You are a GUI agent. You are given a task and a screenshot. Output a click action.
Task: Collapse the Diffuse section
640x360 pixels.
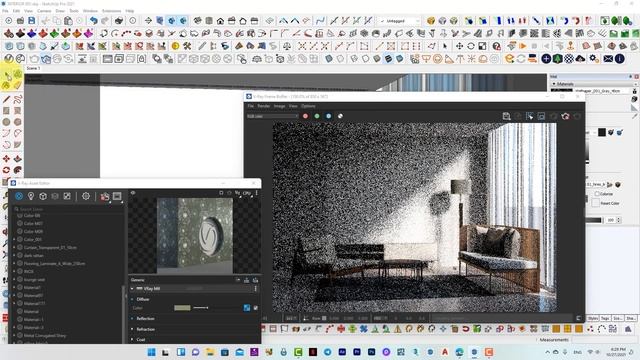coord(132,299)
